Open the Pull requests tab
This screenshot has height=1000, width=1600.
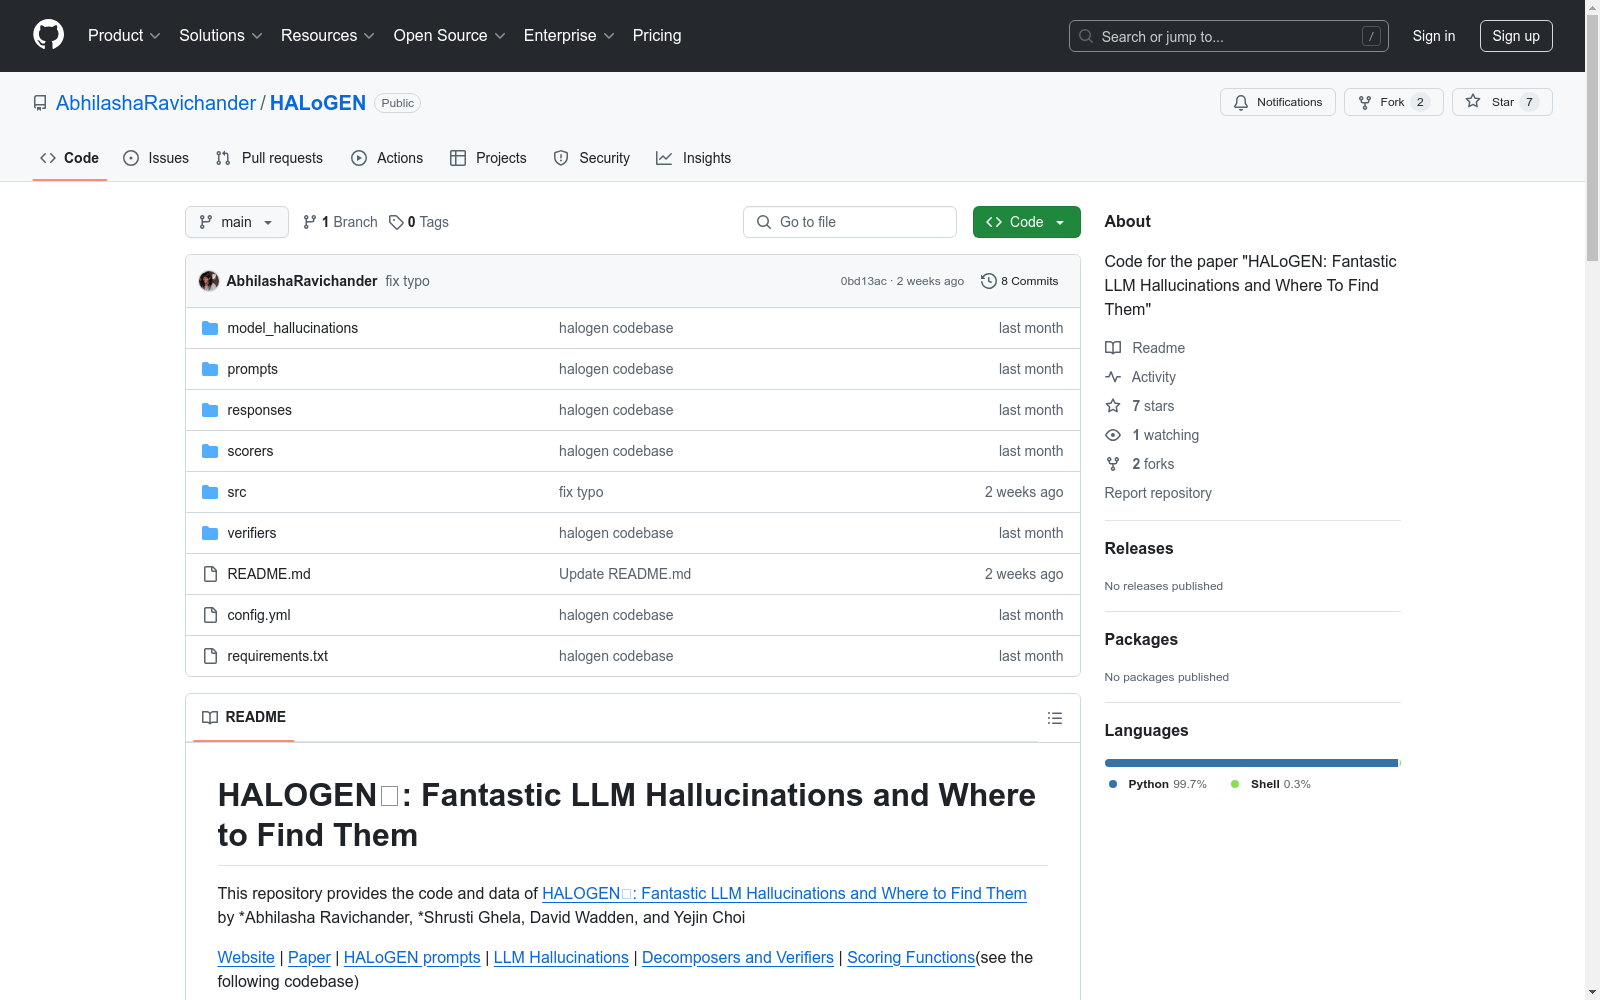click(x=269, y=158)
